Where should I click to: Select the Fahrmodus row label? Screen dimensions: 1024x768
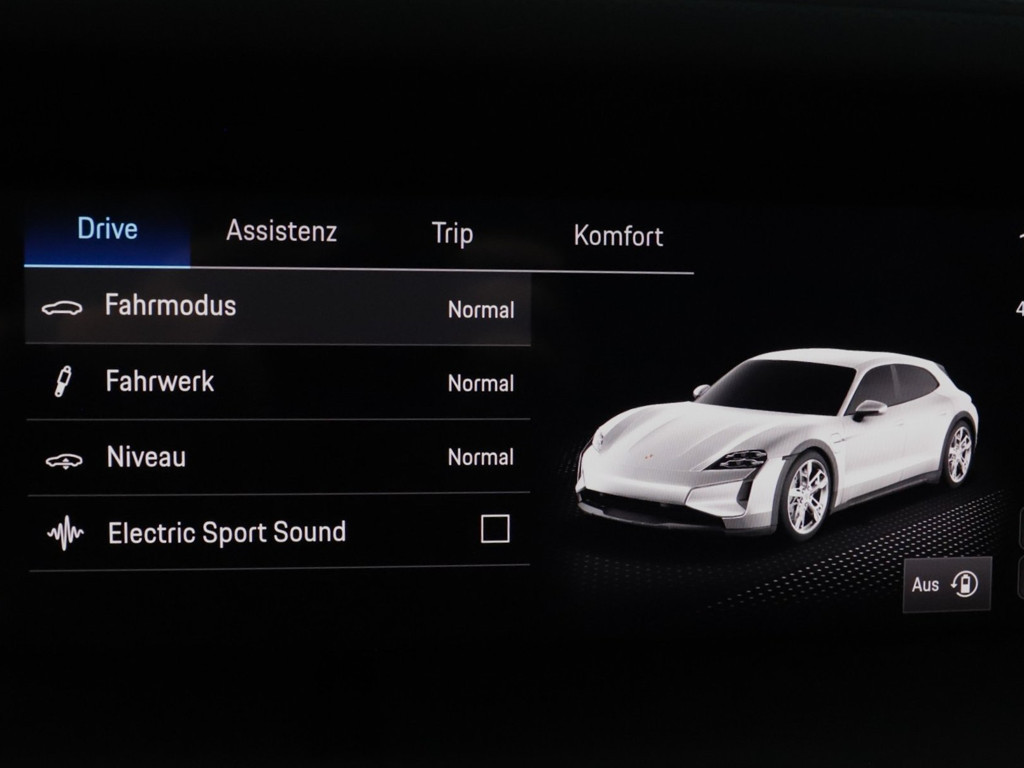pyautogui.click(x=170, y=305)
